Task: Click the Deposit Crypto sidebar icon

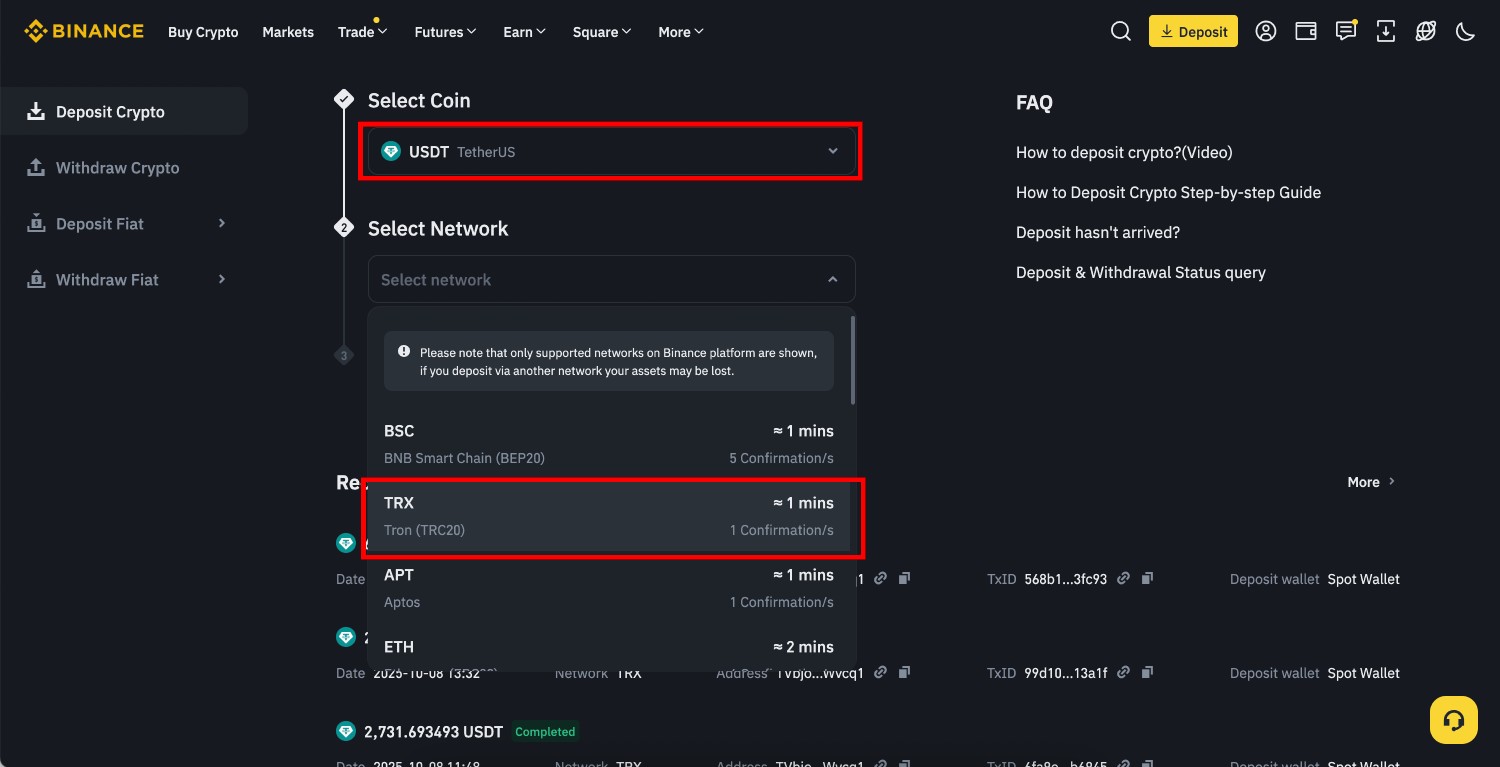Action: tap(36, 111)
